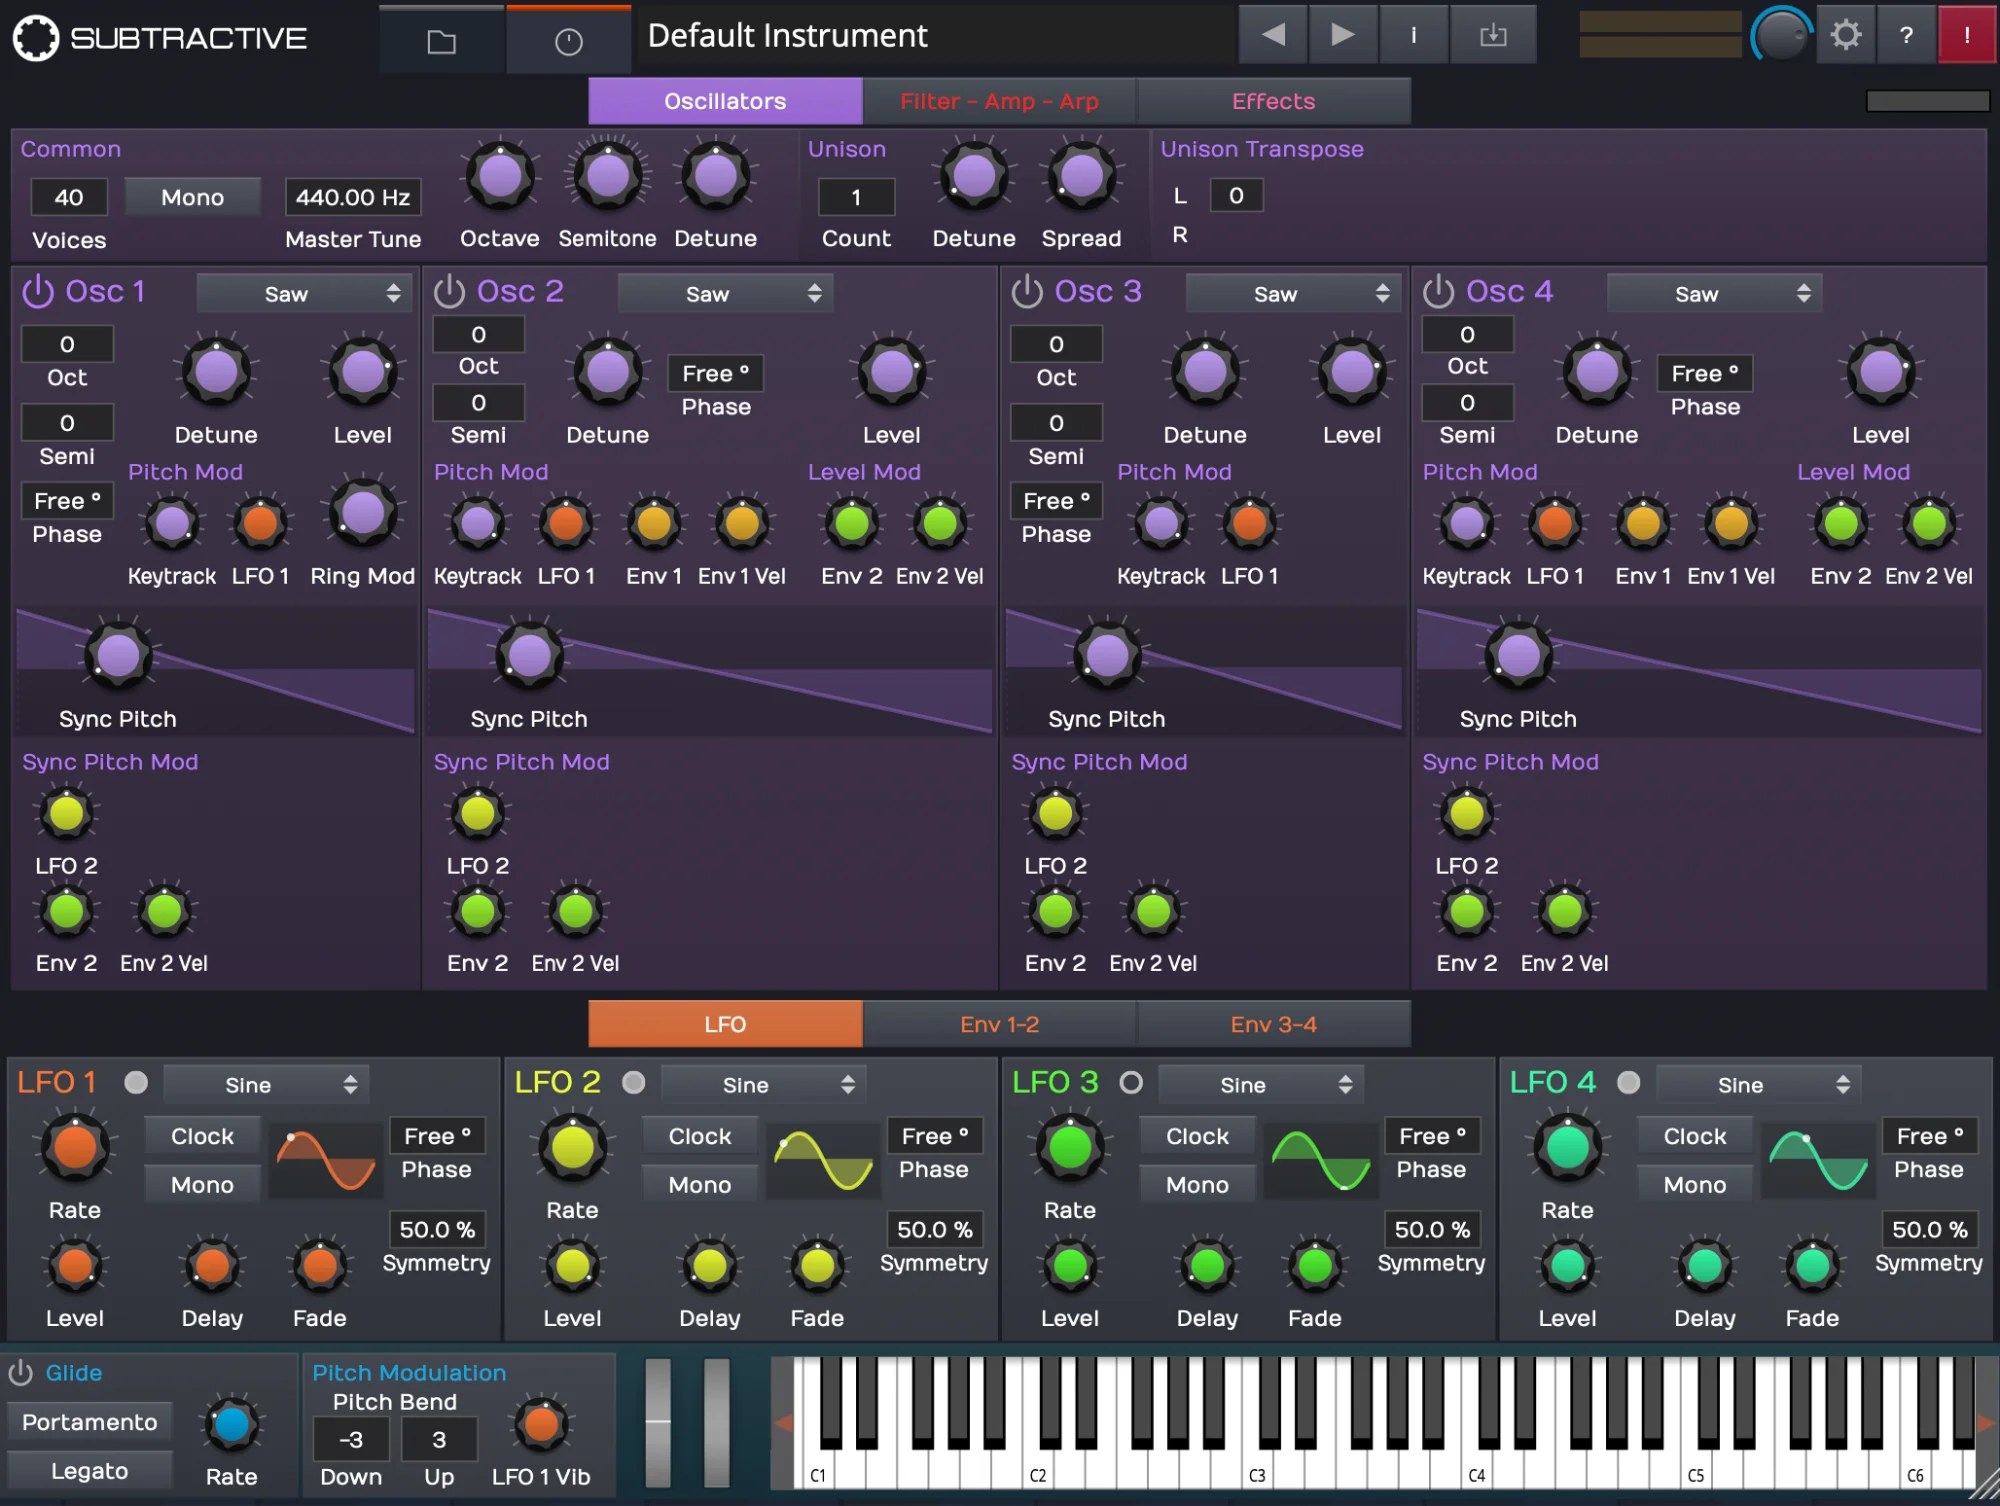
Task: Select the LFO modulation tab
Action: point(725,1024)
